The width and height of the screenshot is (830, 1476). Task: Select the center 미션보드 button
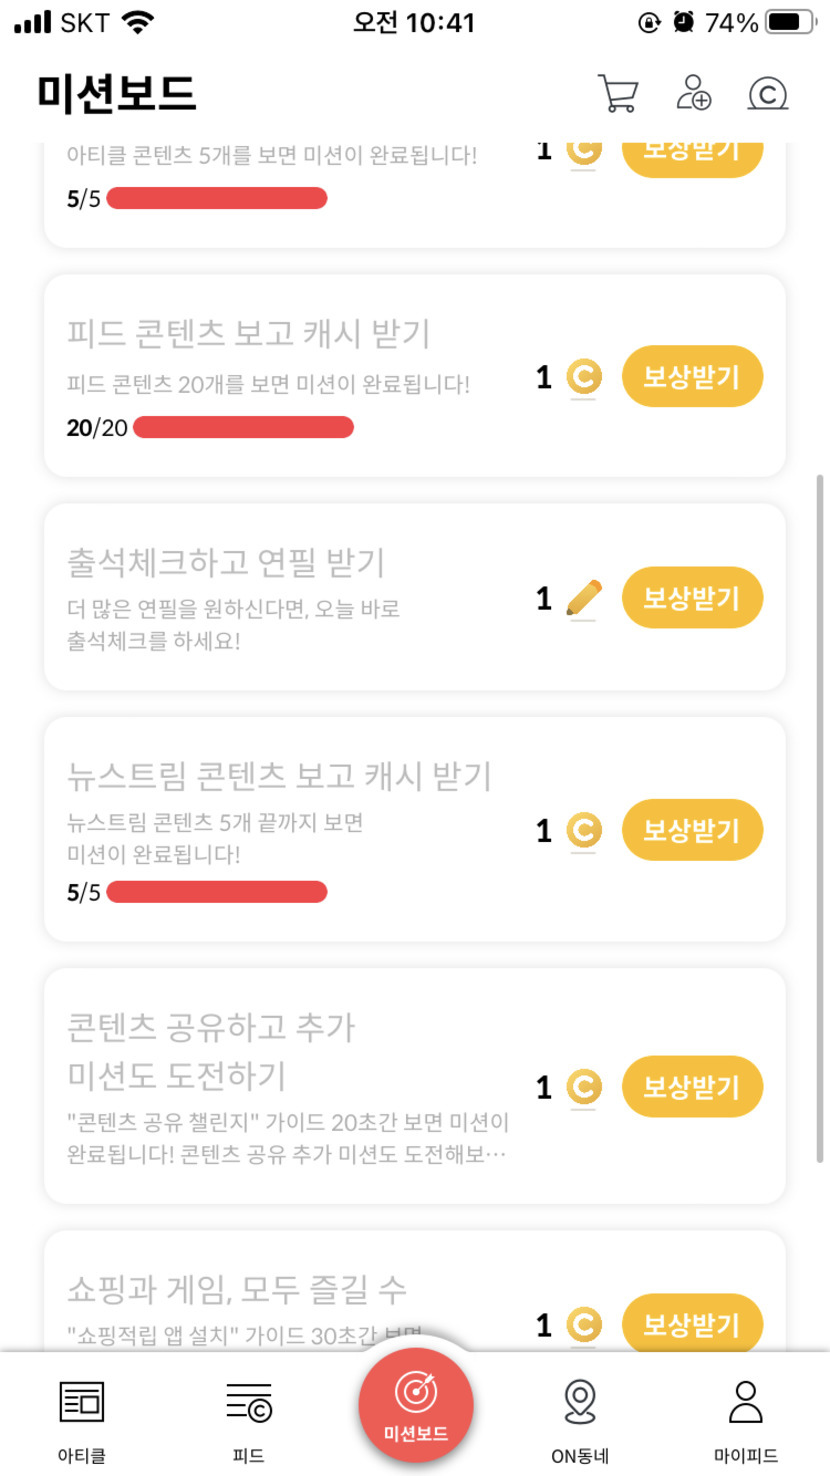pyautogui.click(x=416, y=1405)
